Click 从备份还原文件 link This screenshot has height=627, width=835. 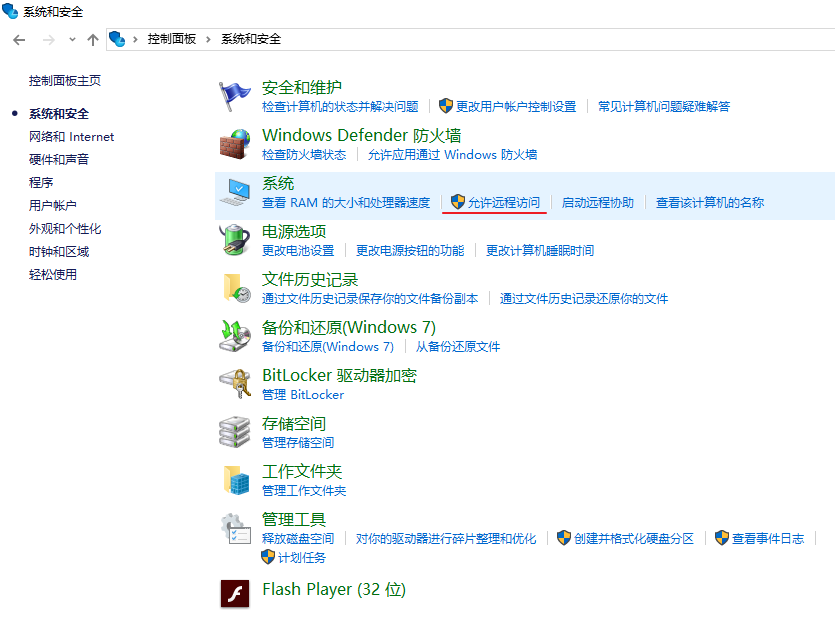[458, 347]
